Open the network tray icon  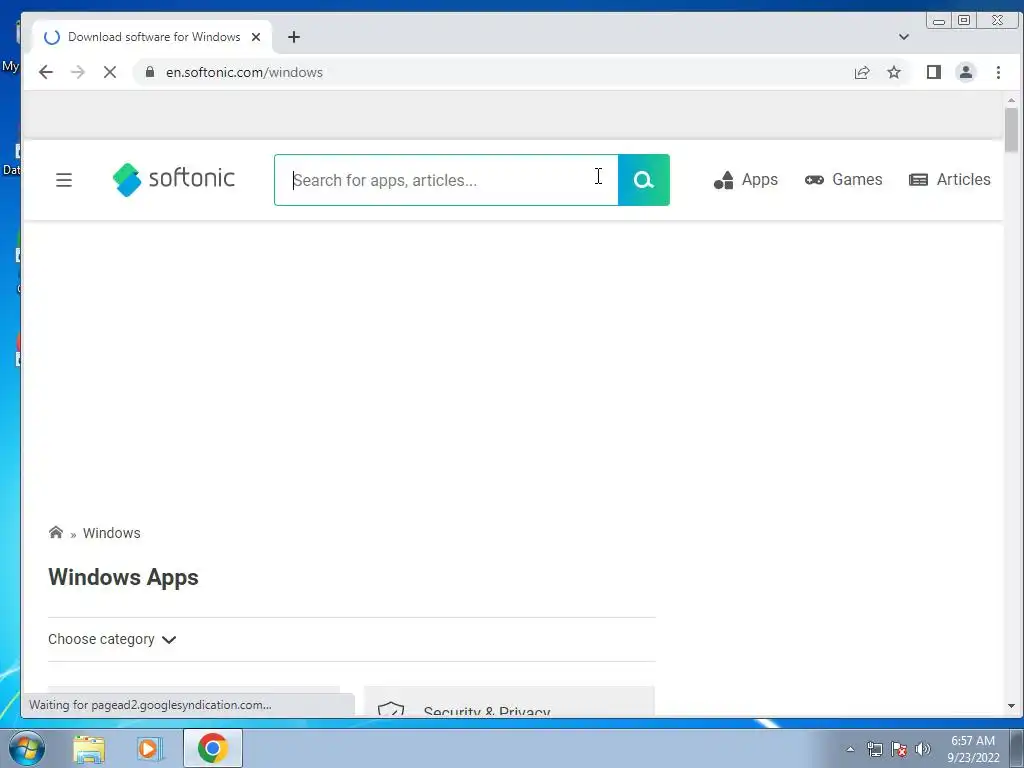point(874,749)
